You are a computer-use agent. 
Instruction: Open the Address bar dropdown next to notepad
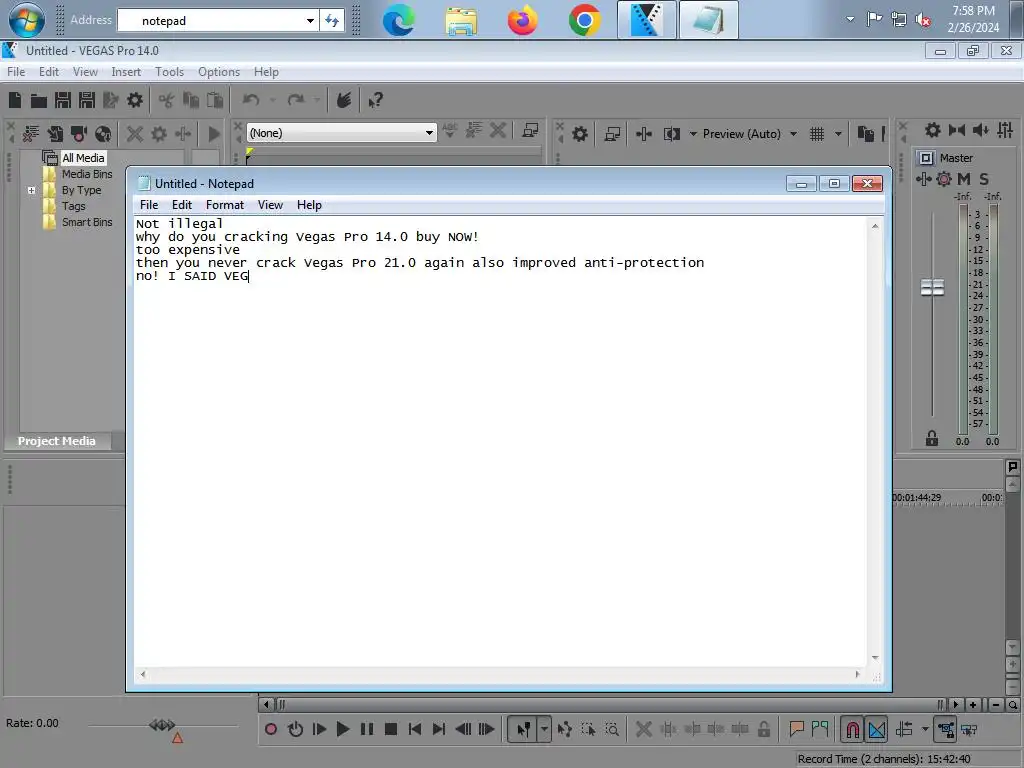[310, 21]
